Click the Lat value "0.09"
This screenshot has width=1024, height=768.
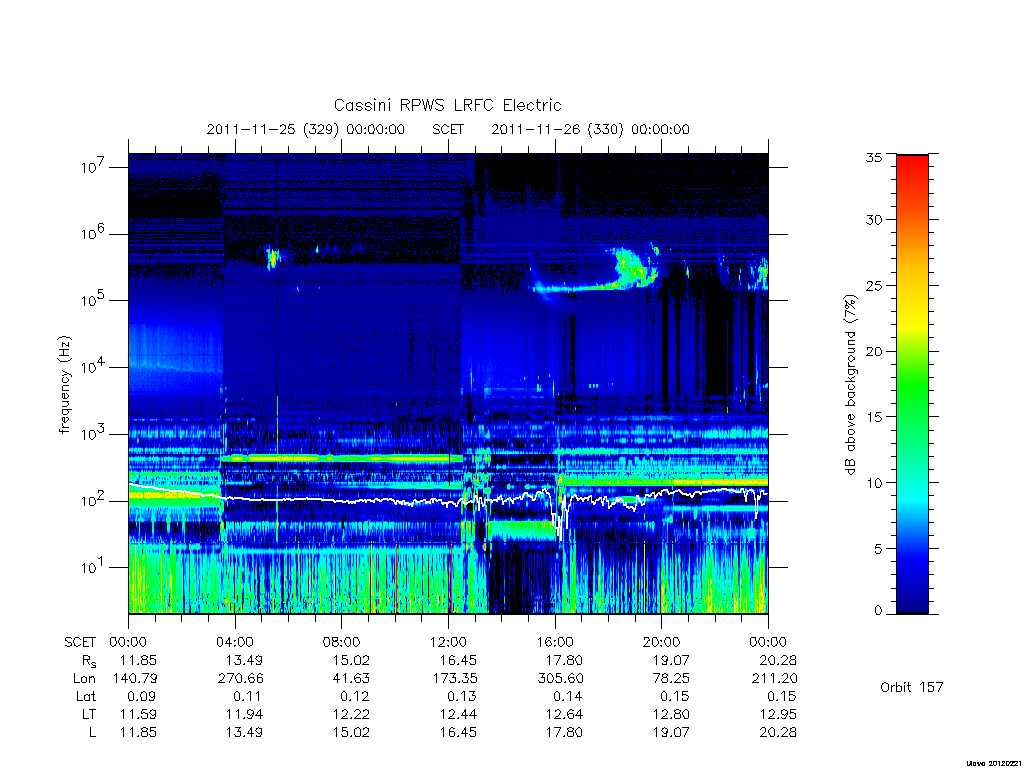[x=142, y=697]
